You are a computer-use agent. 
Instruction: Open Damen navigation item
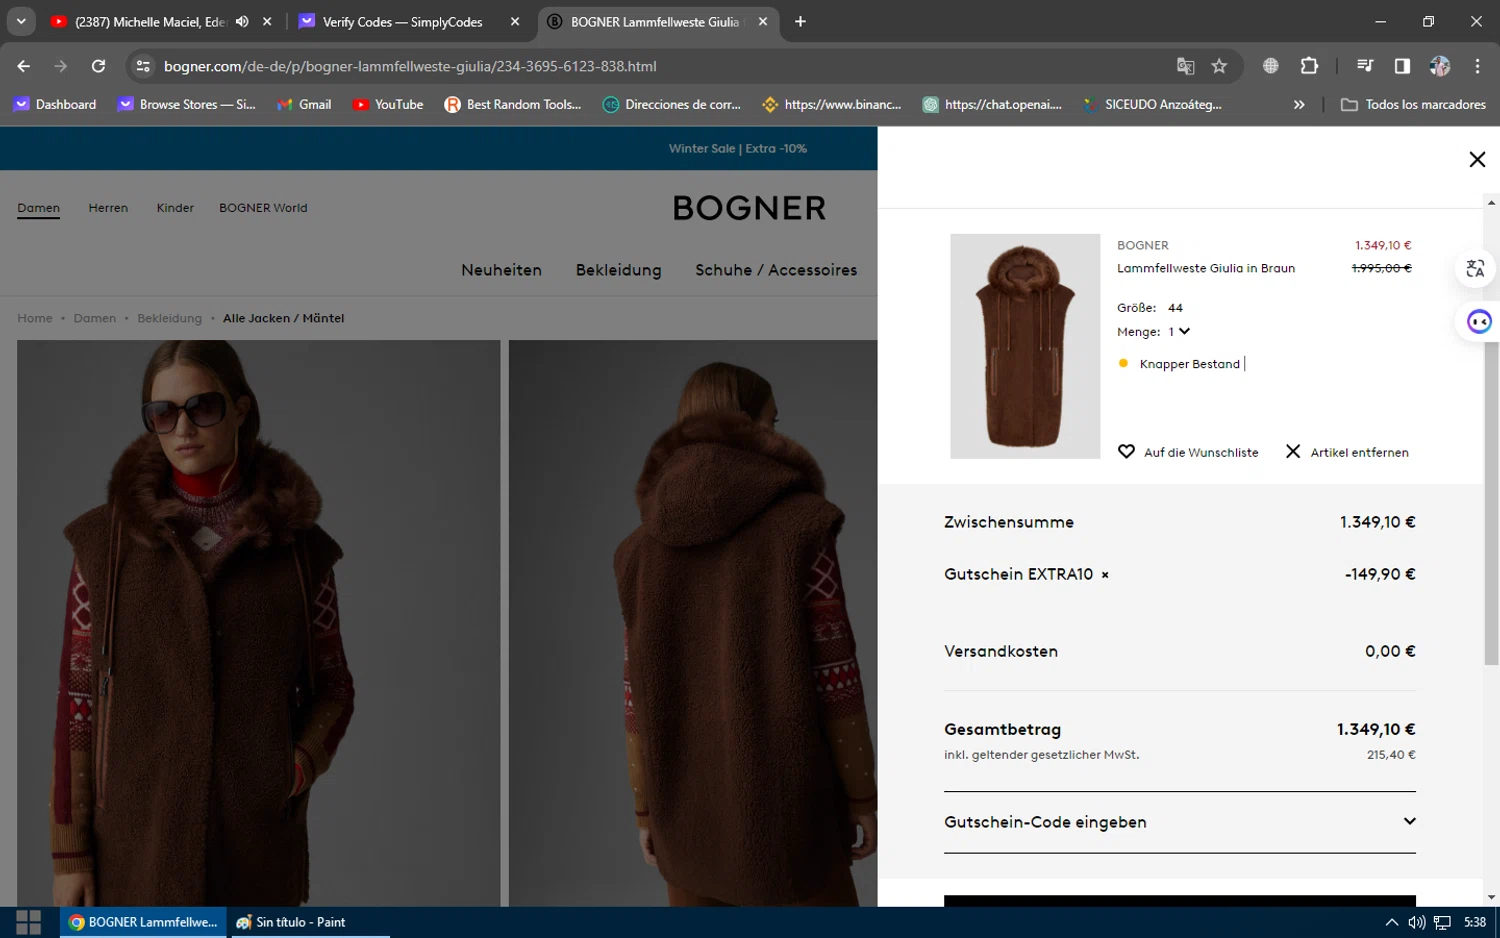click(38, 208)
